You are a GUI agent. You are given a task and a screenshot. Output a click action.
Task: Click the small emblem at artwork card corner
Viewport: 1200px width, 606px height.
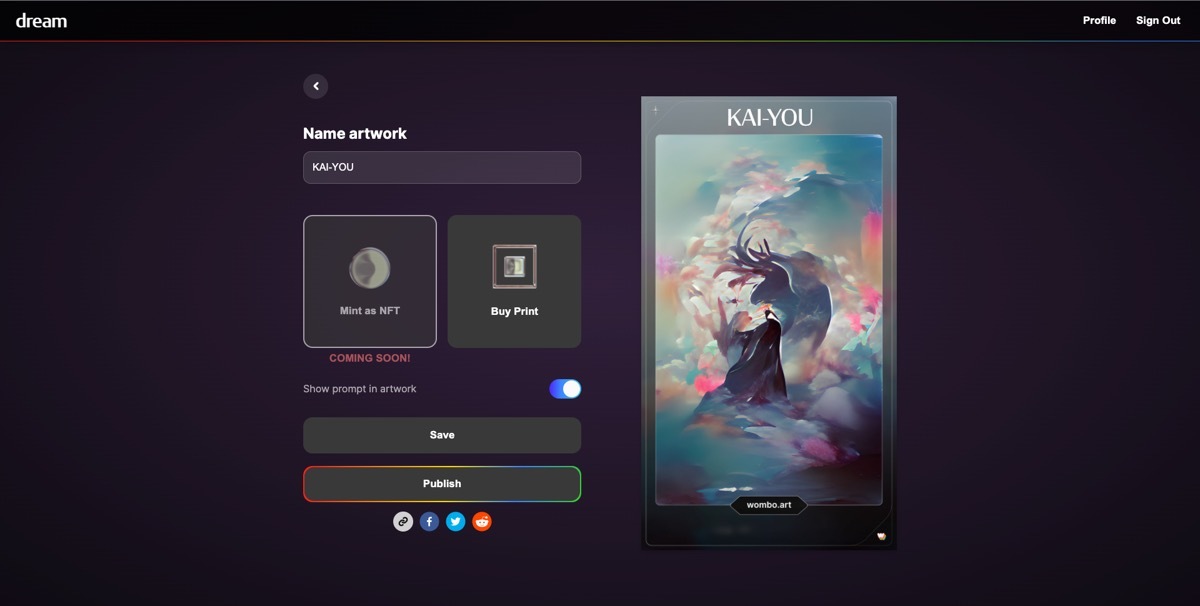click(881, 536)
